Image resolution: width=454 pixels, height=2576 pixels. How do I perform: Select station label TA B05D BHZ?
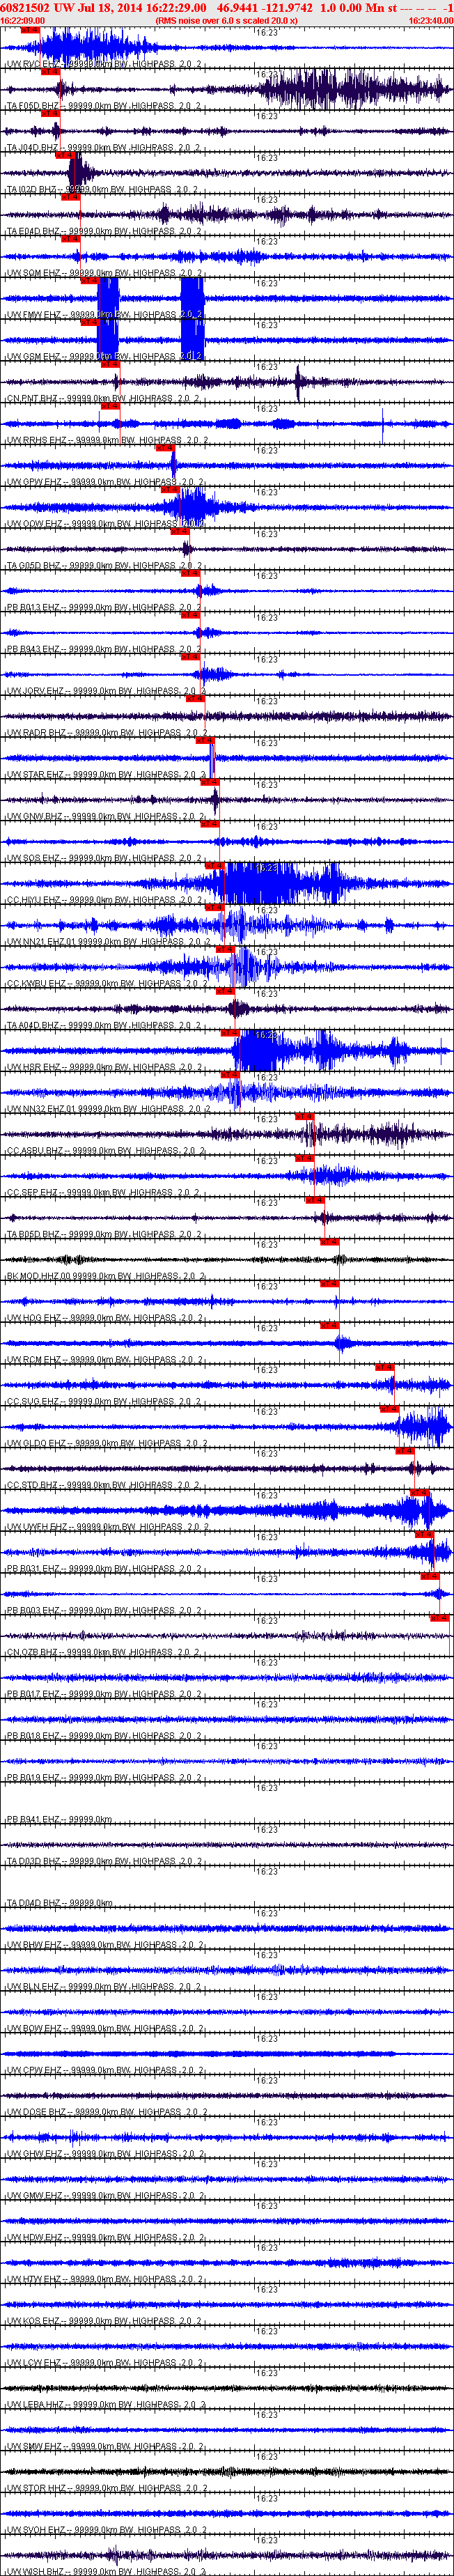[34, 1235]
